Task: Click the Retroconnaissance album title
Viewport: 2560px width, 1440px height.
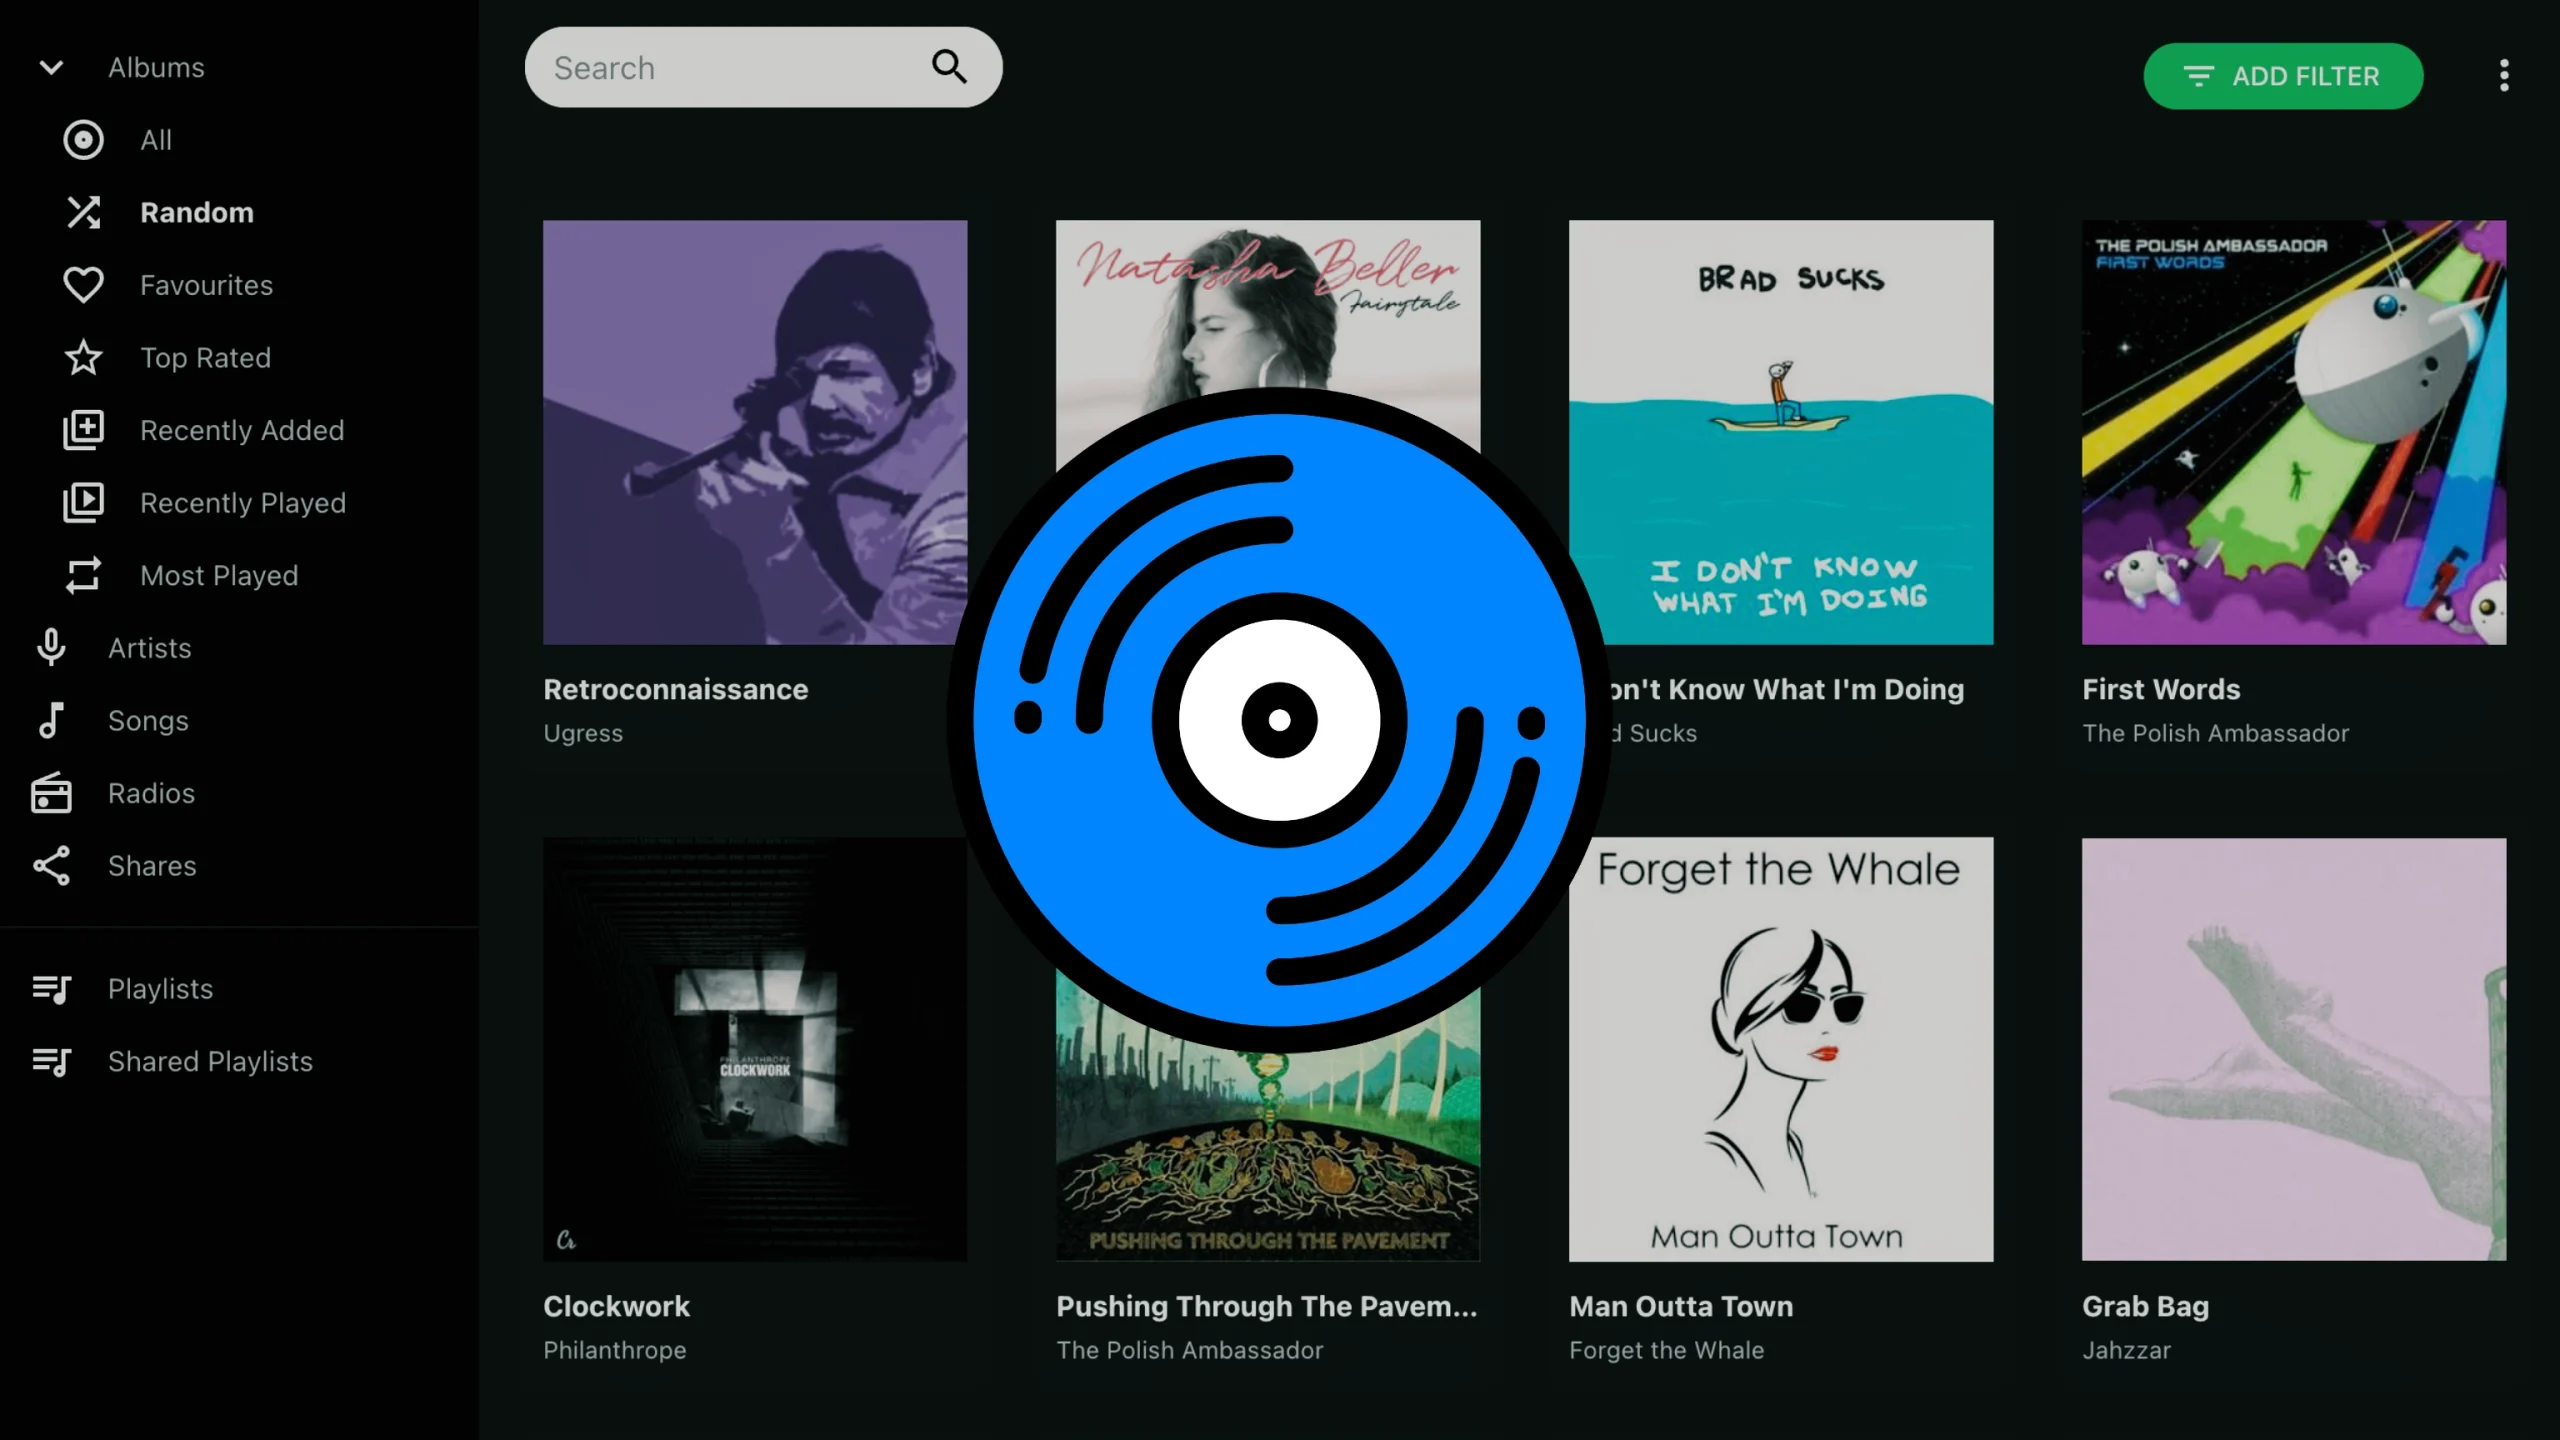Action: click(676, 689)
